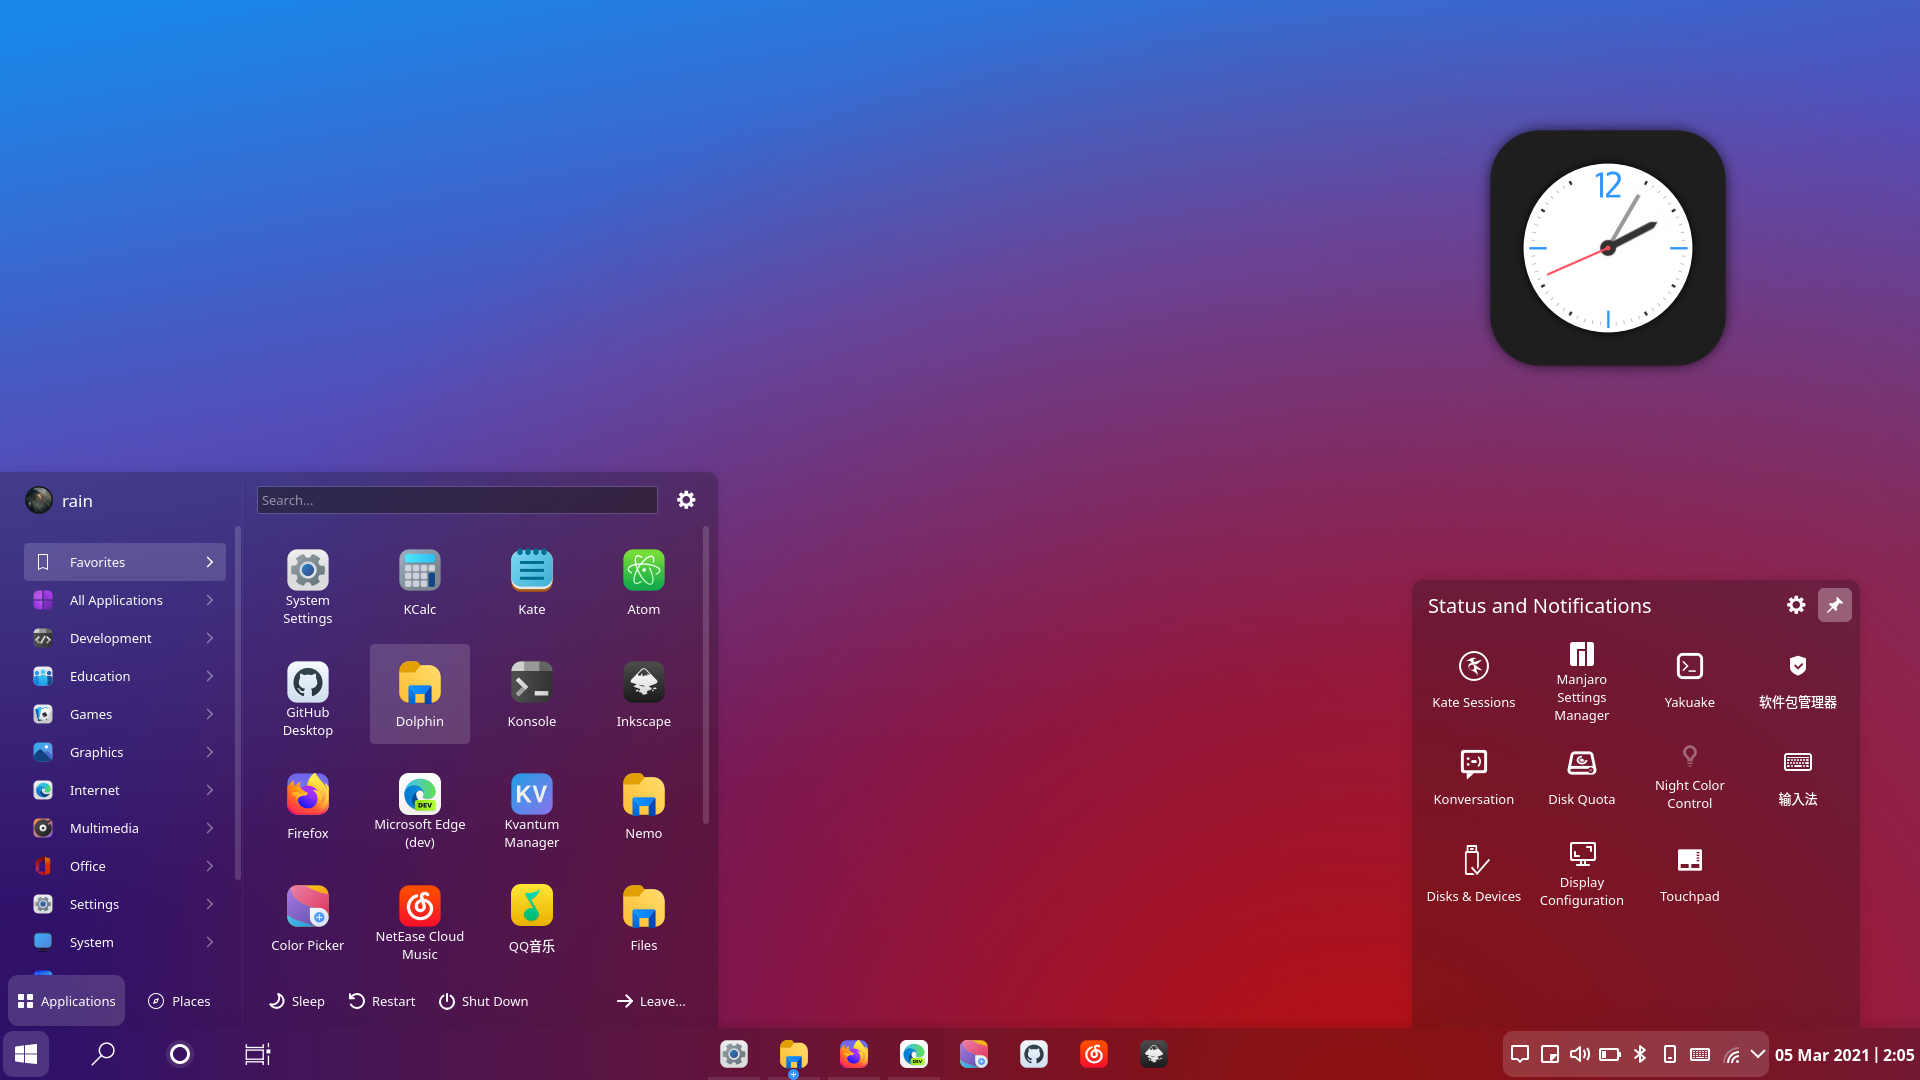The height and width of the screenshot is (1080, 1920).
Task: Launch Yakuake from Status and Notifications
Action: pos(1689,680)
